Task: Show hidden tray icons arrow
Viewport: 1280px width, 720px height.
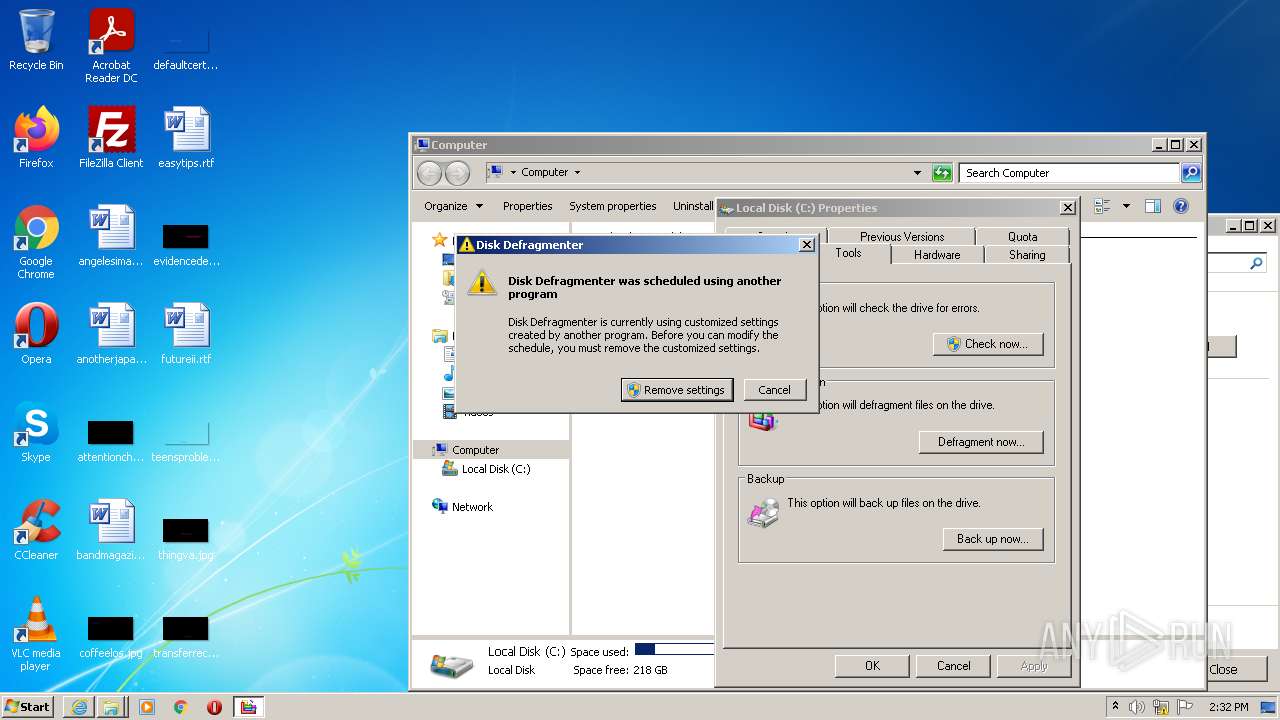Action: click(1115, 706)
